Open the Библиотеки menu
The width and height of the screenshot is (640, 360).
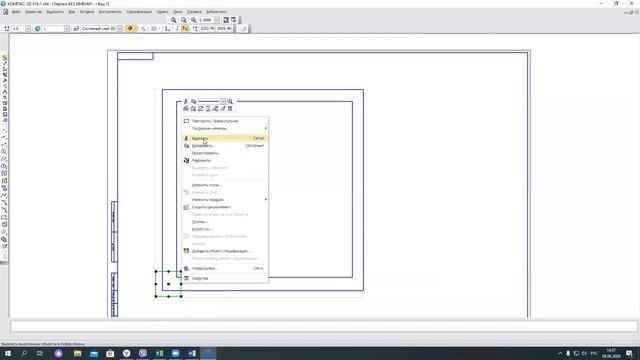click(x=216, y=12)
